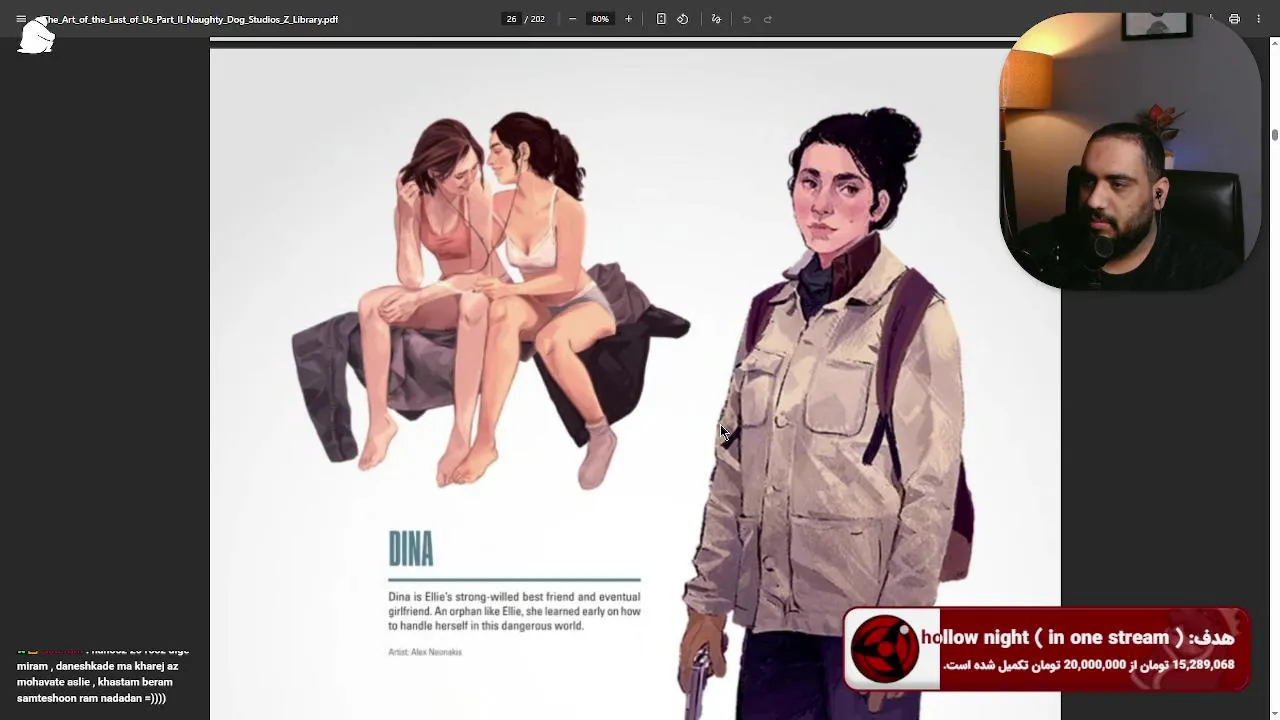This screenshot has height=720, width=1280.
Task: Click the Dina character description paragraph
Action: [514, 611]
